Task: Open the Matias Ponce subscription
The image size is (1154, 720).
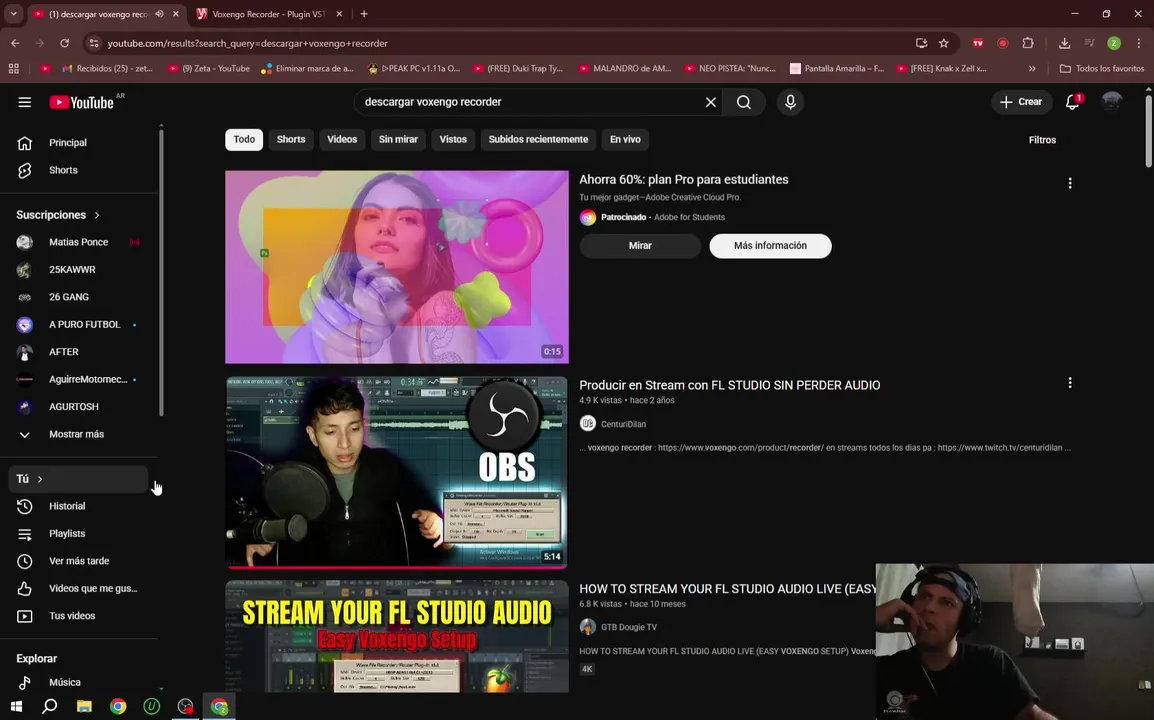Action: 79,242
